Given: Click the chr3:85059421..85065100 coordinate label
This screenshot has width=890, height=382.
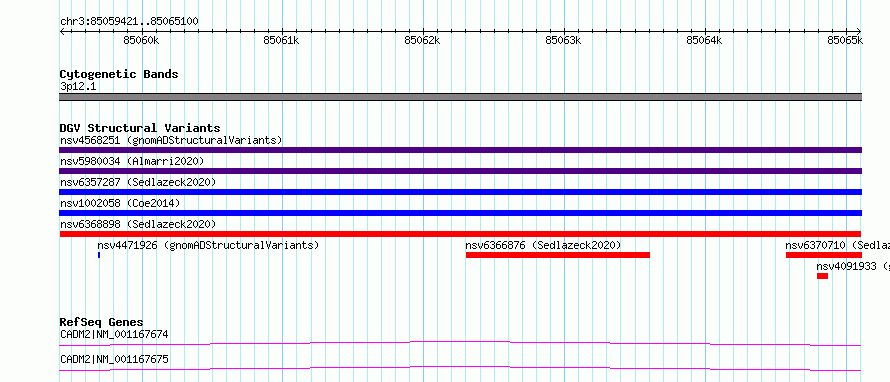Looking at the screenshot, I should click(129, 22).
